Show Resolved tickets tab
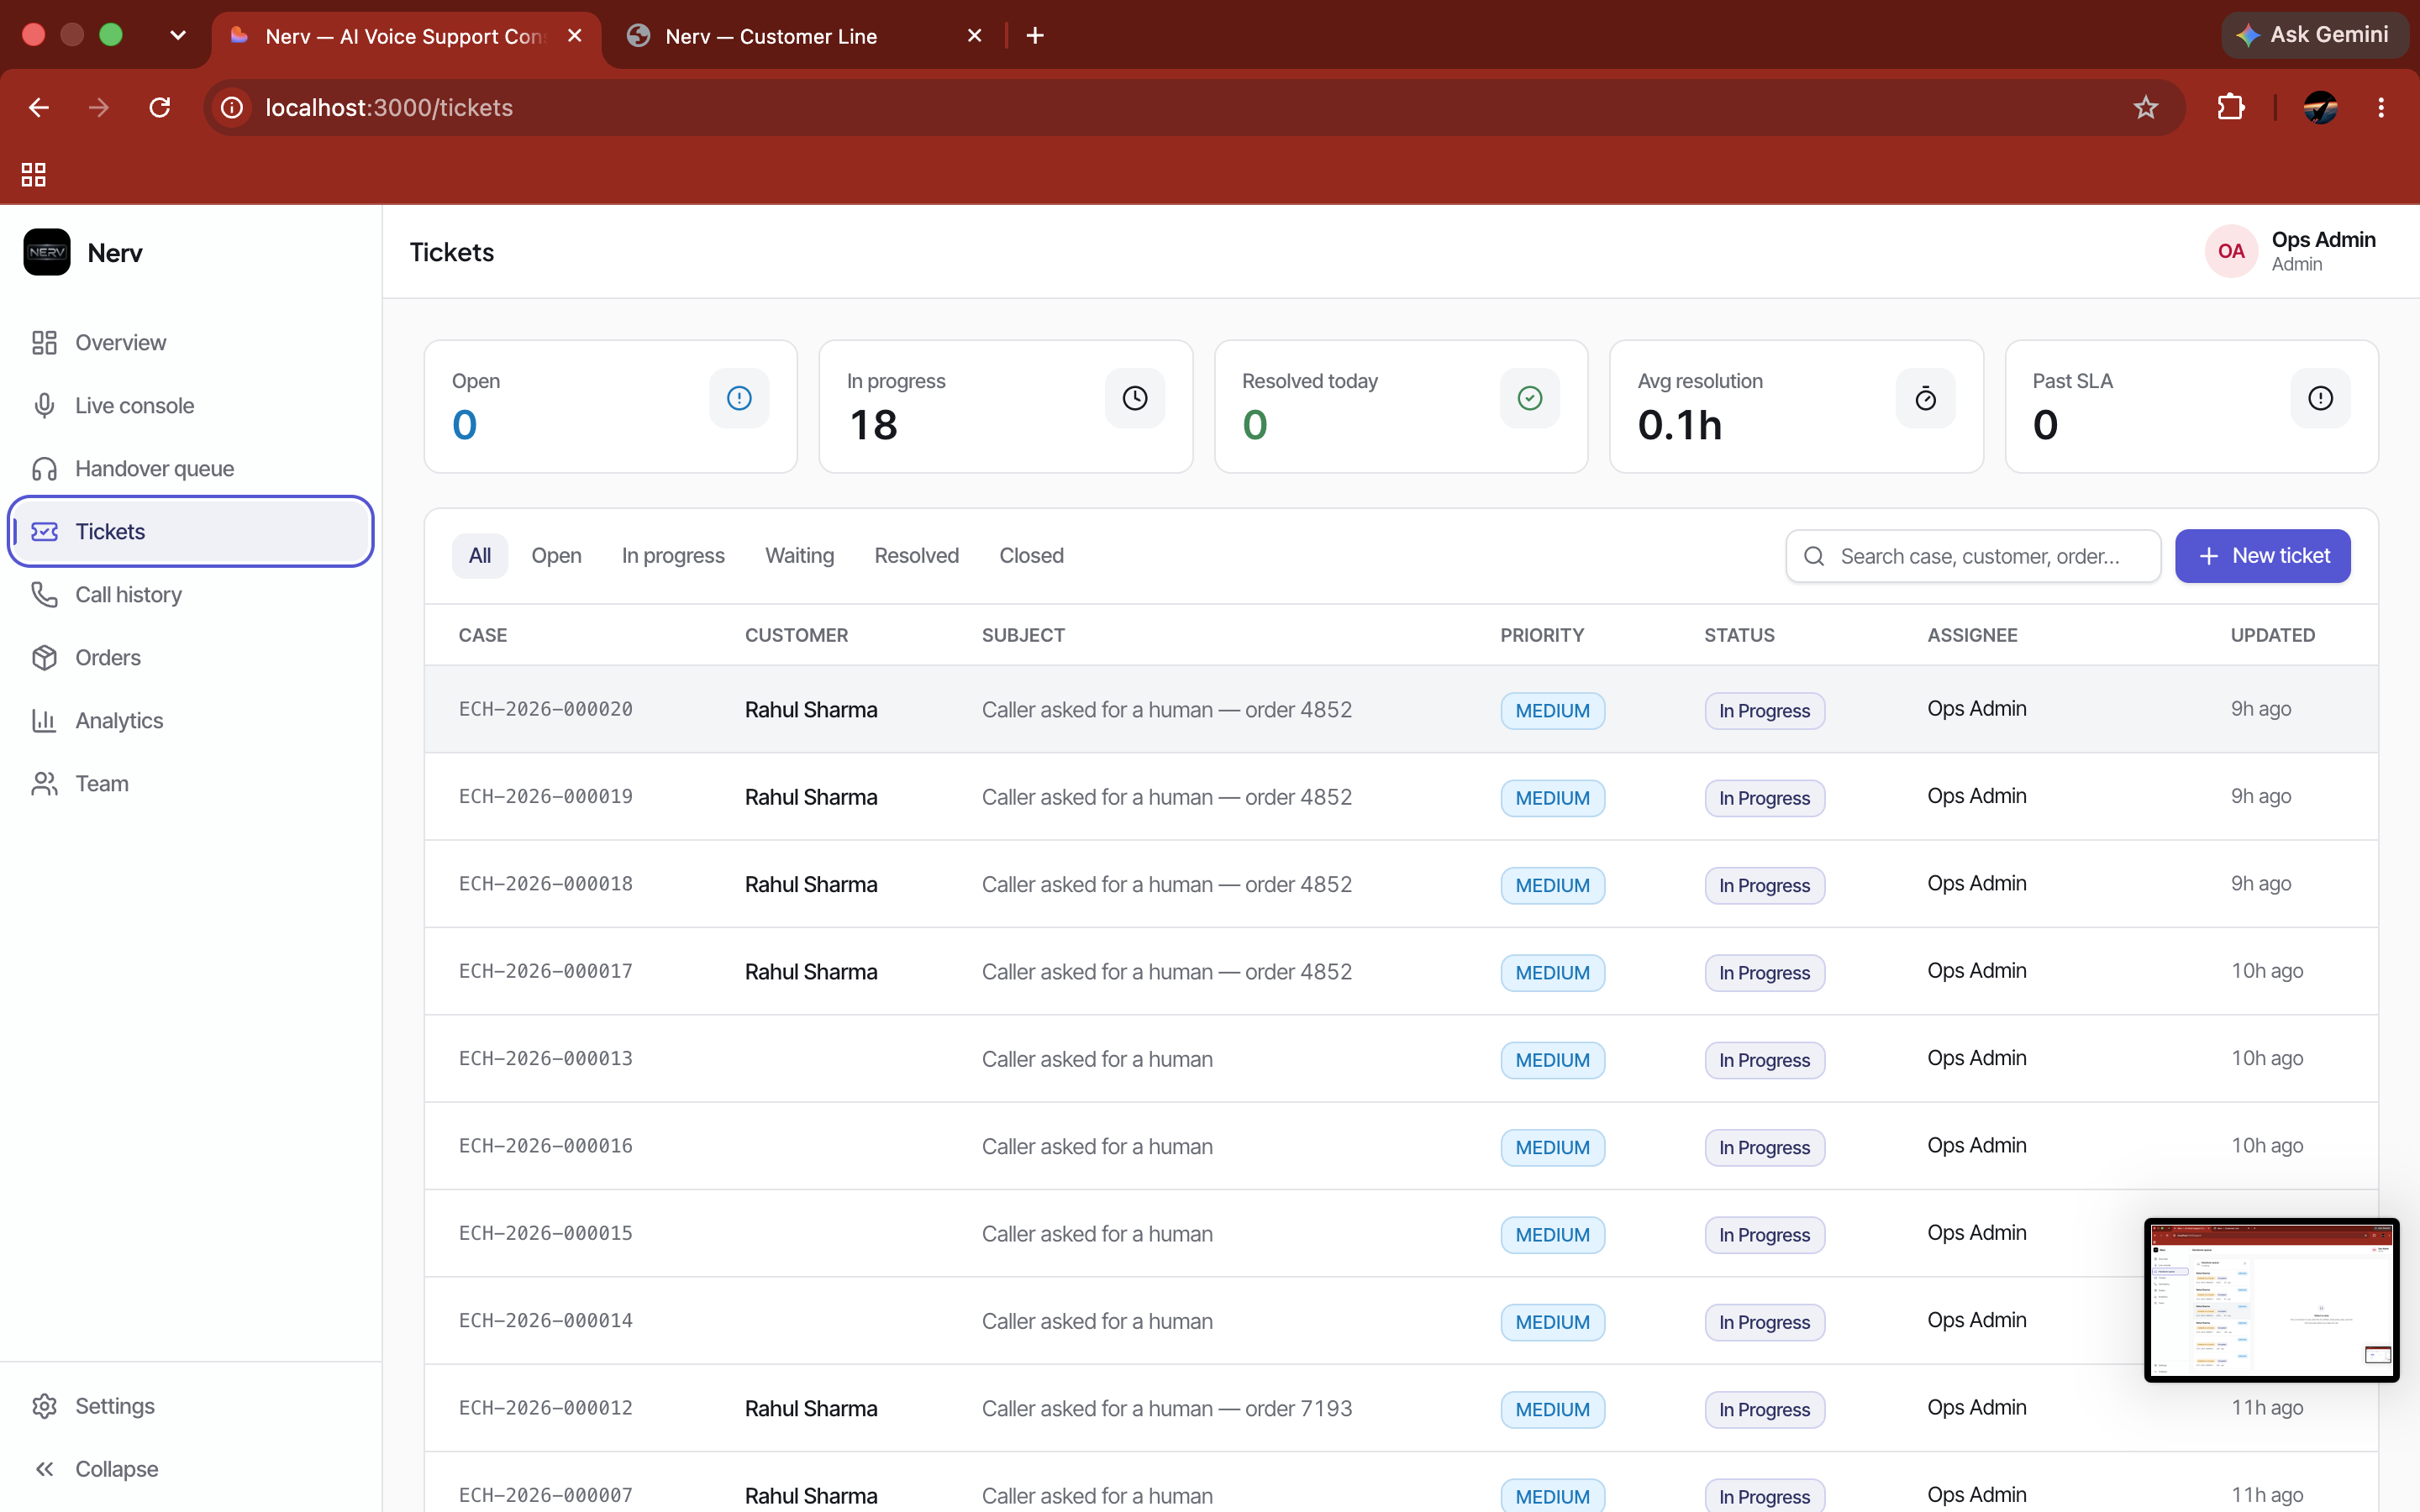The width and height of the screenshot is (2420, 1512). (916, 556)
